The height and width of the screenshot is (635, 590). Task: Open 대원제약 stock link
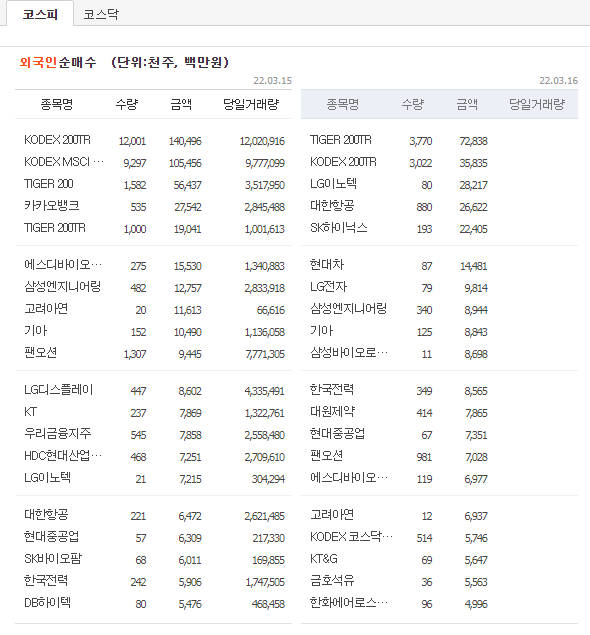click(332, 412)
